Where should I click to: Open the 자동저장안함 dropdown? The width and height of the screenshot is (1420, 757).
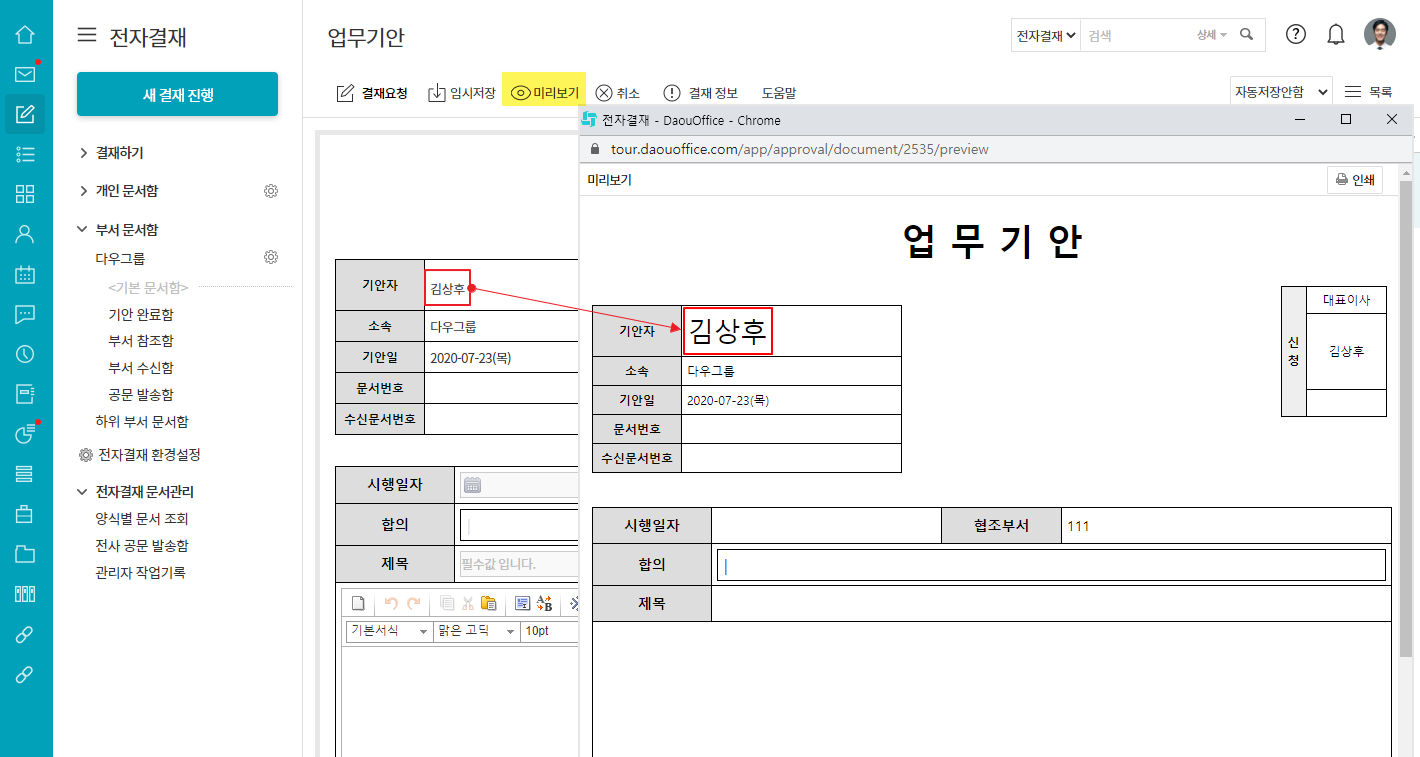[x=1281, y=91]
